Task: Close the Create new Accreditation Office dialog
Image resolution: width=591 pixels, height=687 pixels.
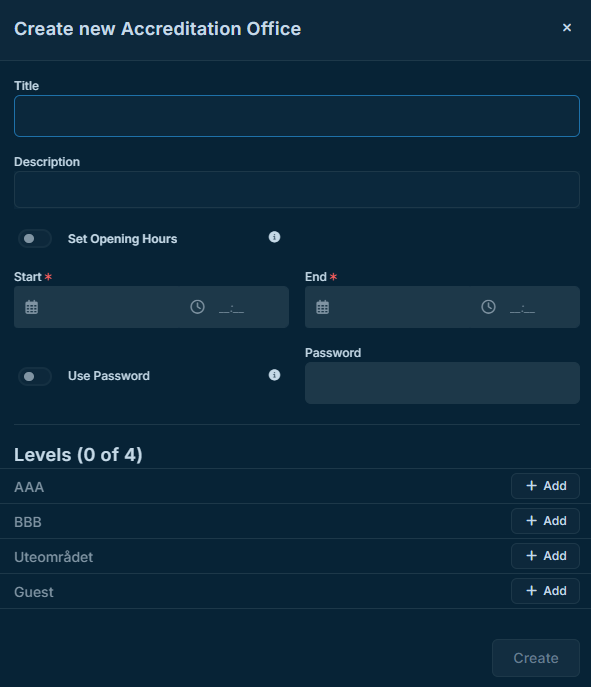Action: pos(567,28)
